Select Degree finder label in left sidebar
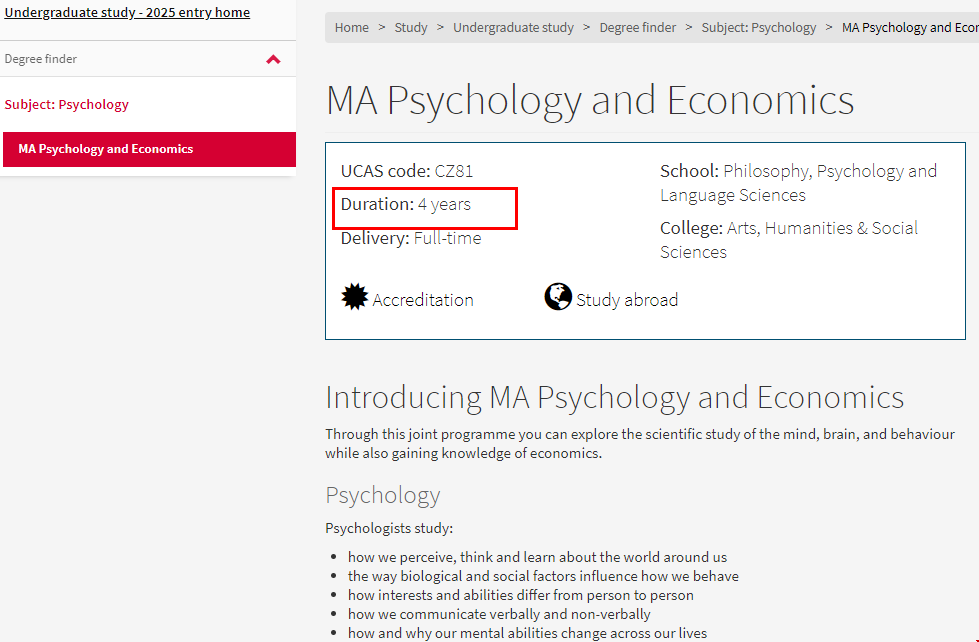 41,59
